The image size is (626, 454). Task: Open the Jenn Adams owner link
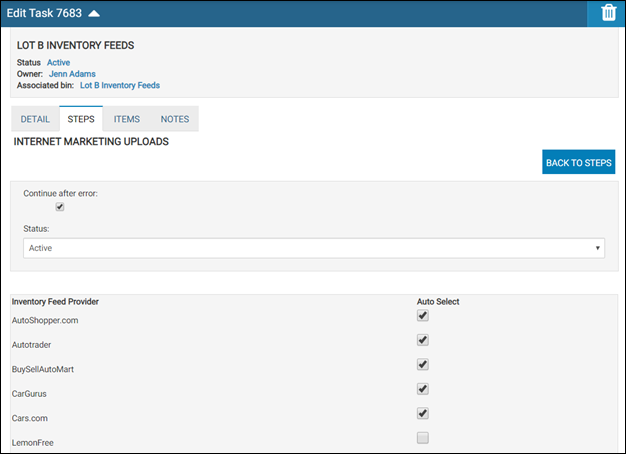(74, 74)
